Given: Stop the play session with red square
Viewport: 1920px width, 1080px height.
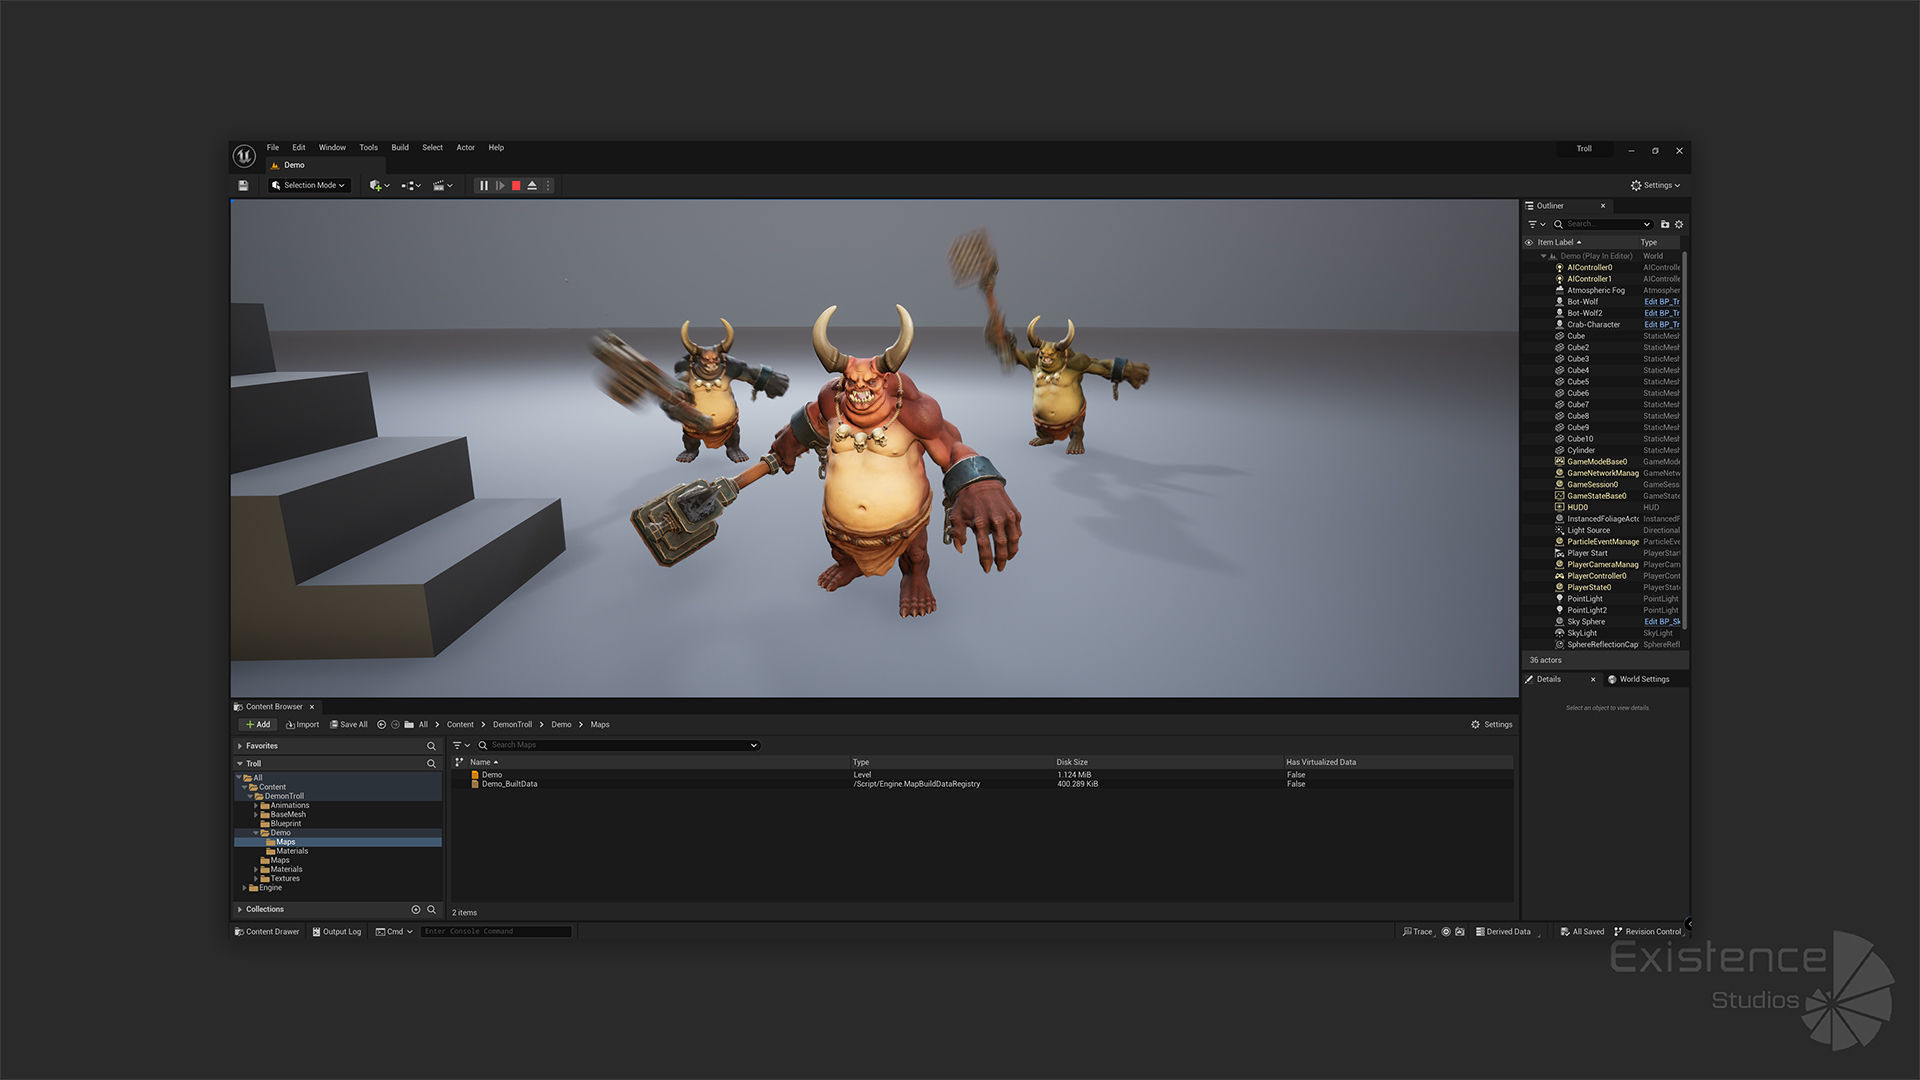Looking at the screenshot, I should [516, 186].
